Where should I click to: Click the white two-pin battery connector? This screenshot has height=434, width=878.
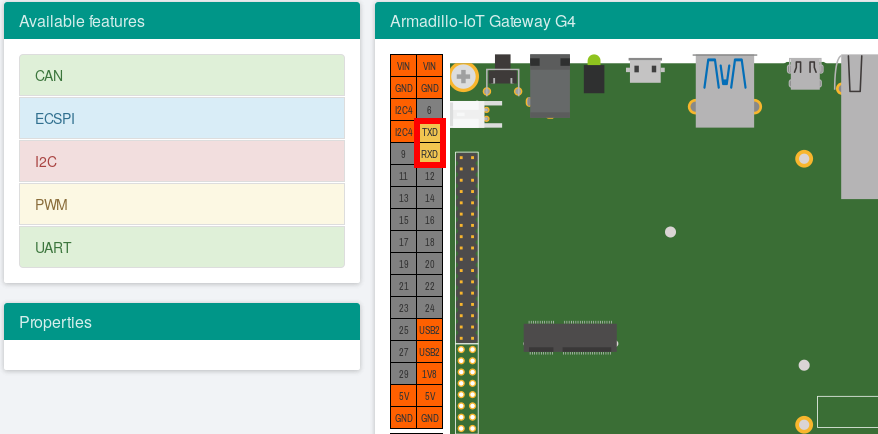click(475, 115)
